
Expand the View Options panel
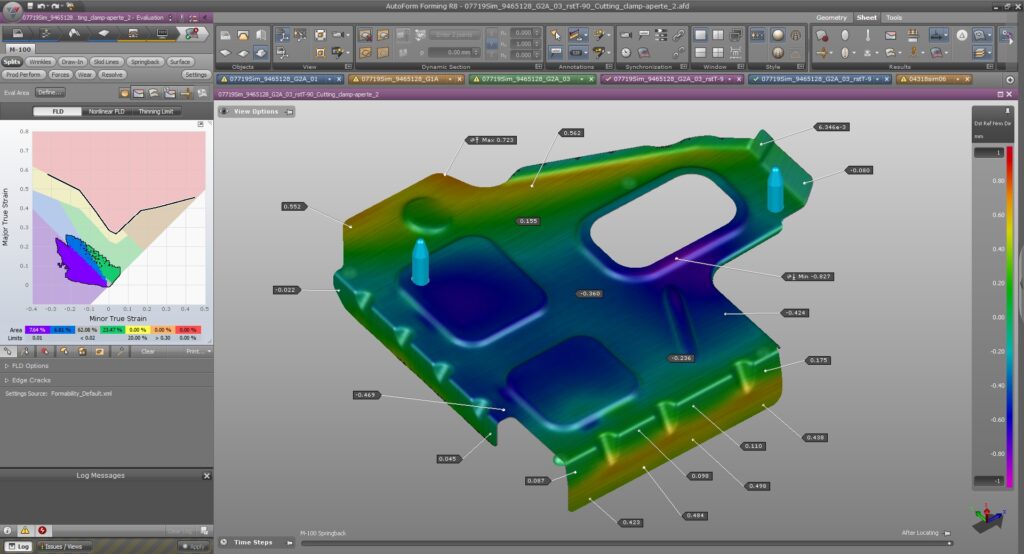pos(257,112)
